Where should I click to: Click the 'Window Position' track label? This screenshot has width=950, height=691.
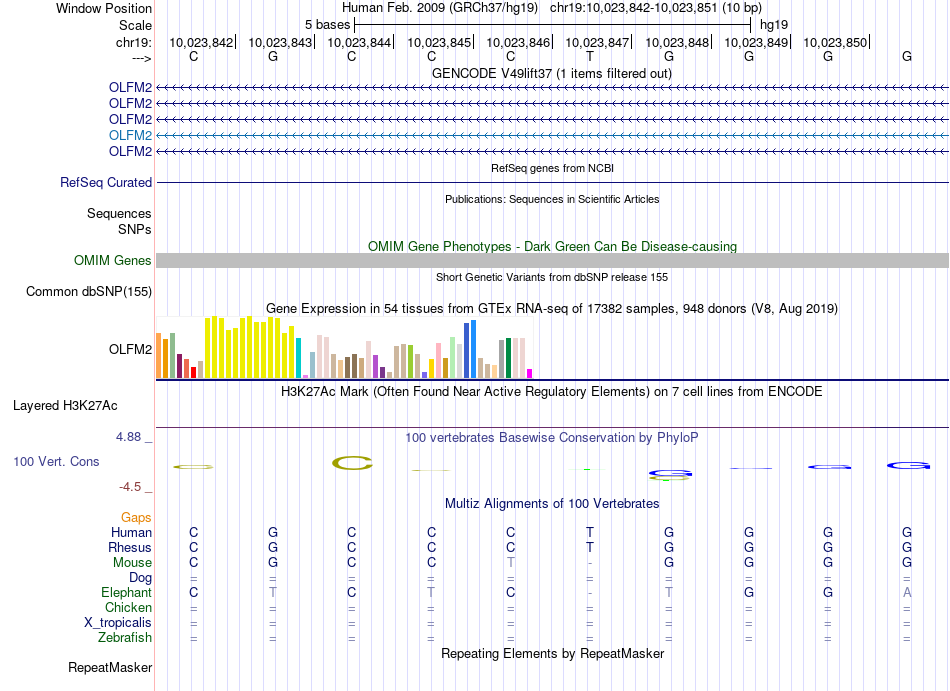(104, 8)
